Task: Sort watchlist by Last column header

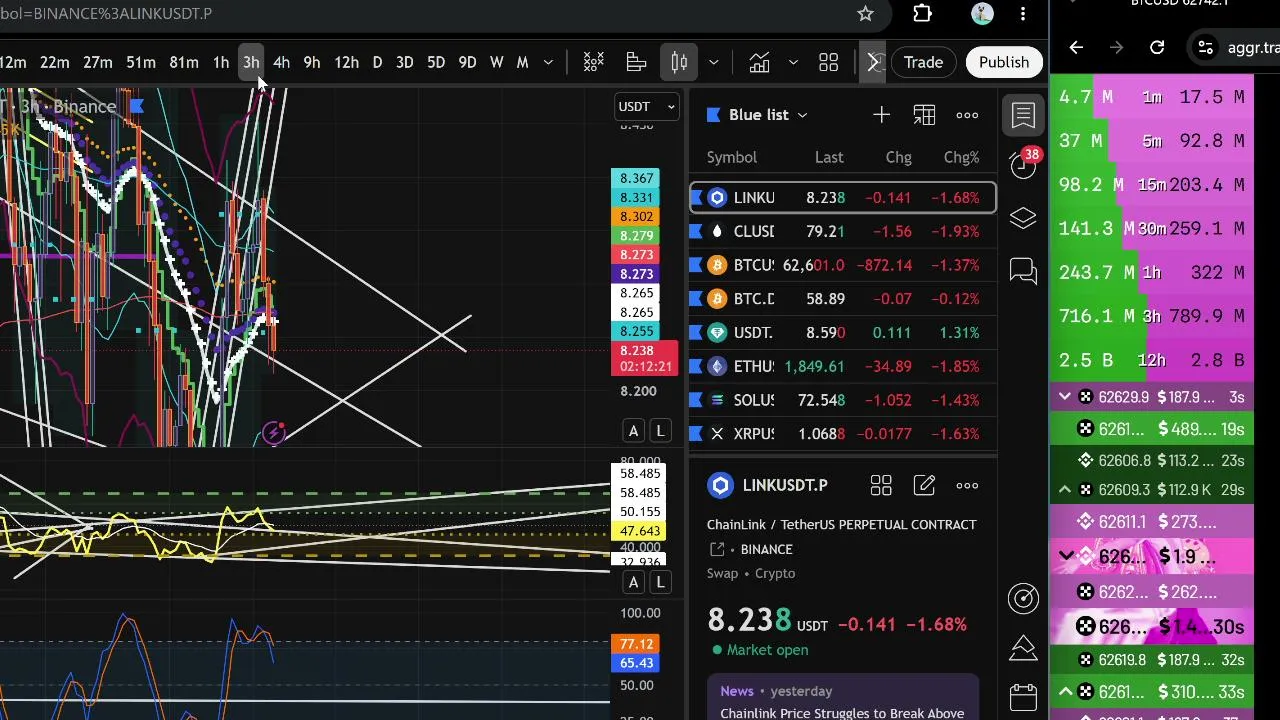Action: [829, 157]
